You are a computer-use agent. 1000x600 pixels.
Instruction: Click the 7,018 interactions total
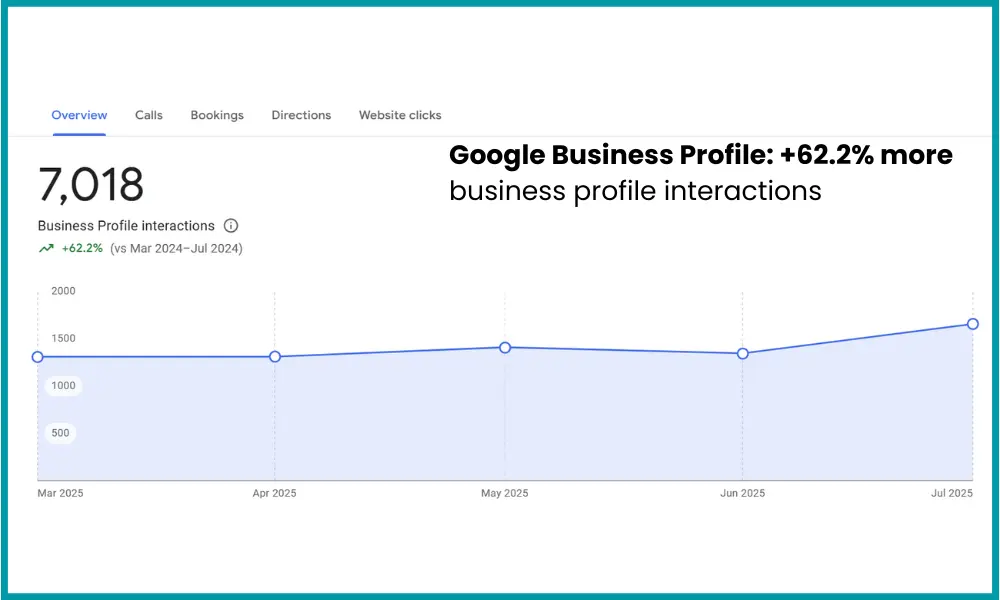[x=90, y=185]
